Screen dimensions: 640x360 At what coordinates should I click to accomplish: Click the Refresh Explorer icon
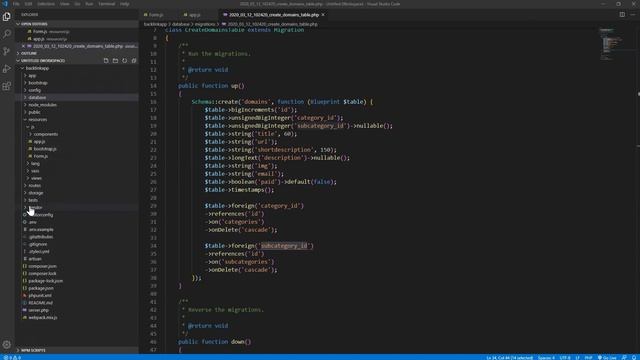(x=124, y=61)
